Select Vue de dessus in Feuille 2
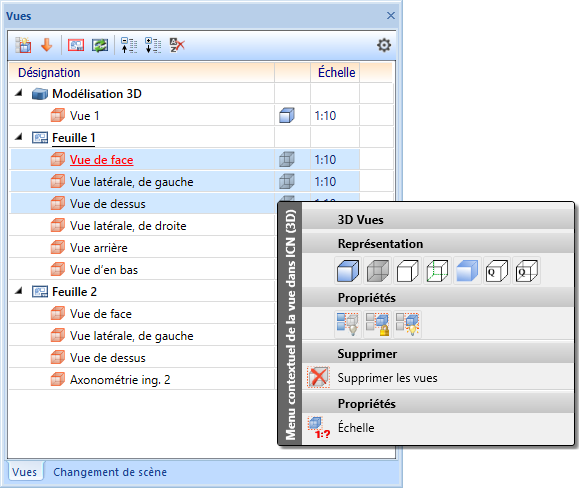The height and width of the screenshot is (488, 580). [x=108, y=357]
